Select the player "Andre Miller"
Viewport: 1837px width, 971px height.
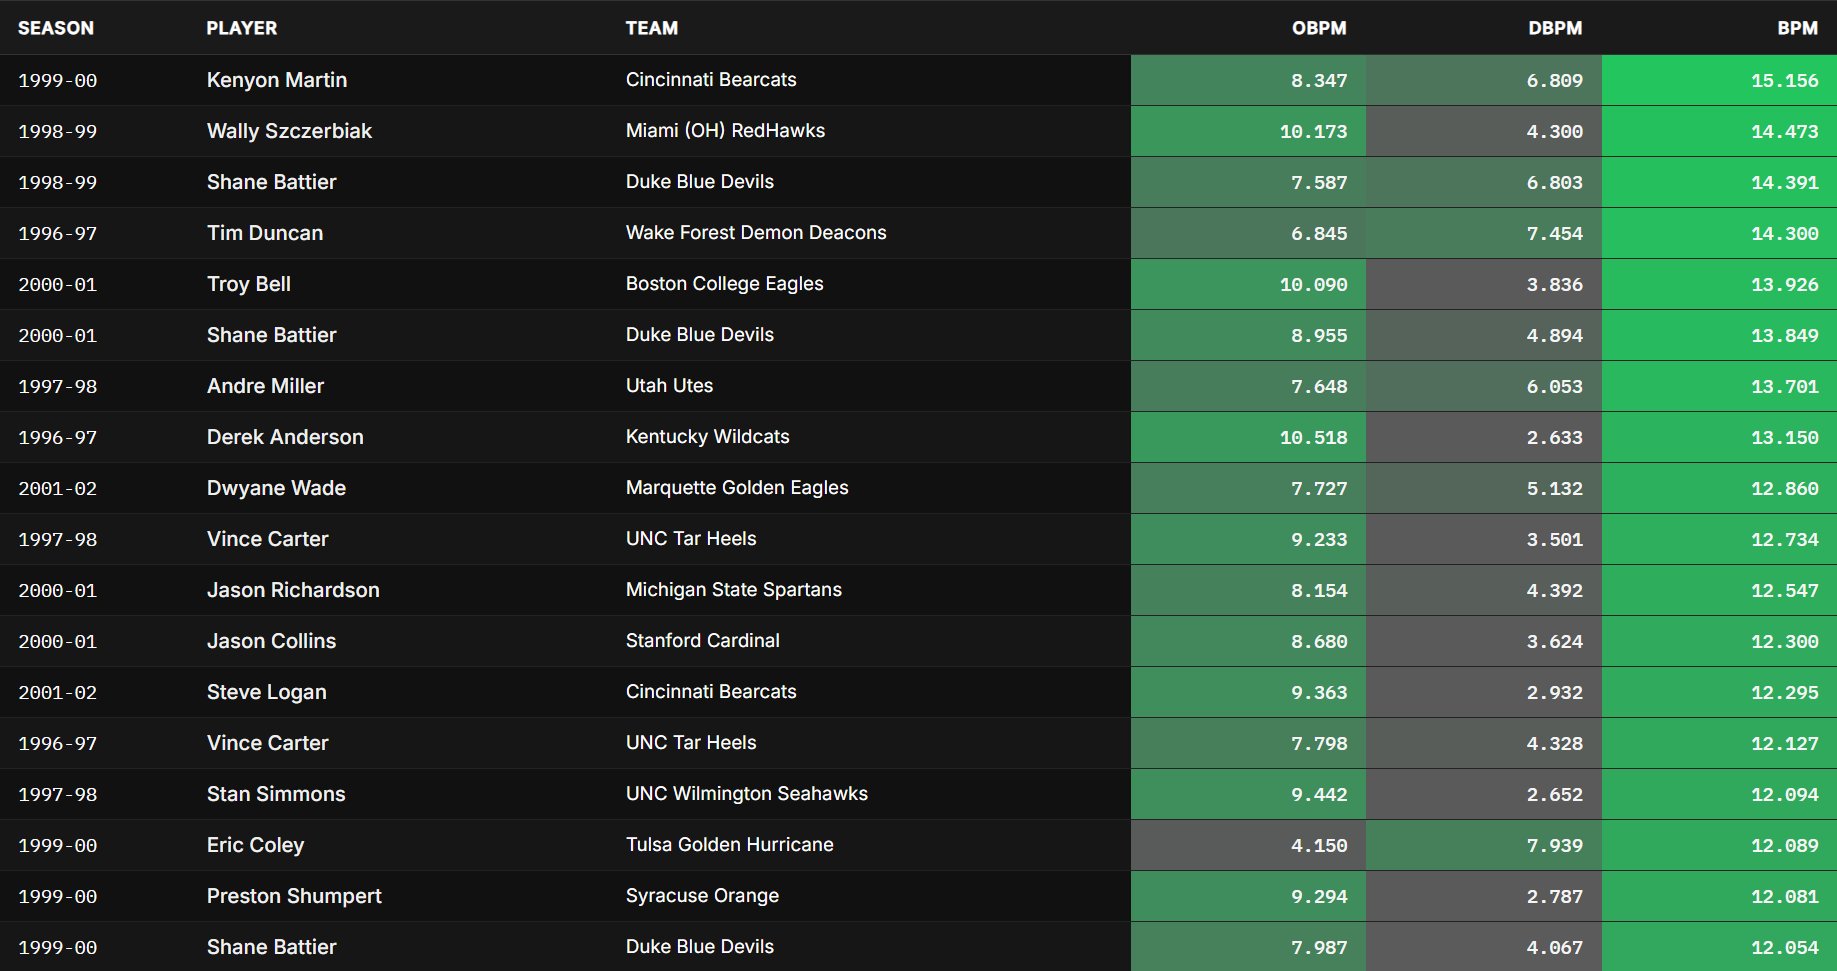point(266,386)
